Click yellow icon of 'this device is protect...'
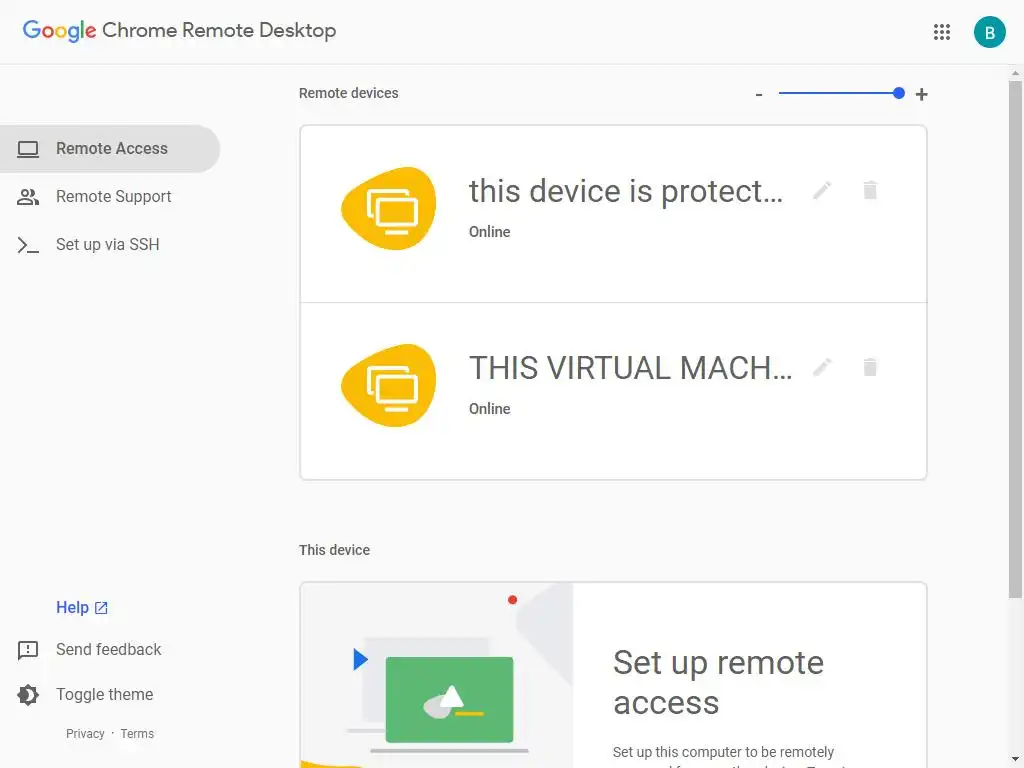Screen dimensions: 1024x768 click(x=389, y=208)
